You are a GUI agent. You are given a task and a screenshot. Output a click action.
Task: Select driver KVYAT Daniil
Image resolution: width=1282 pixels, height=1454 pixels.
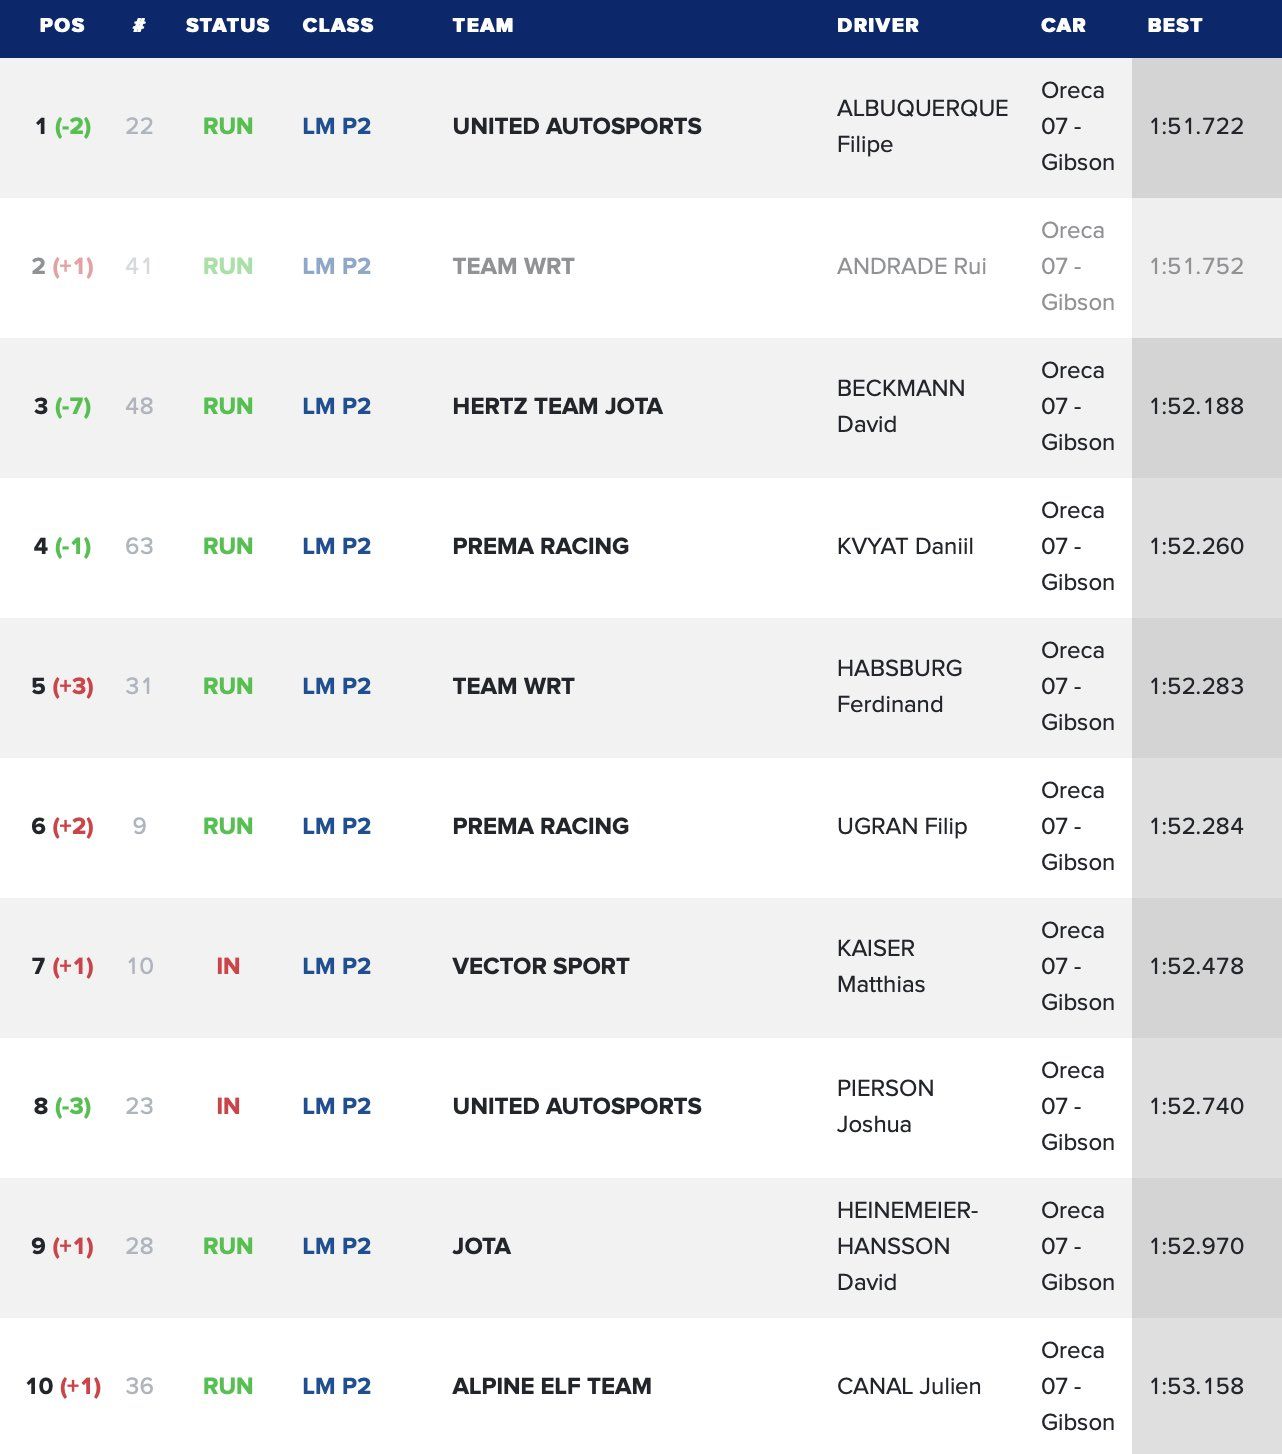click(x=905, y=546)
